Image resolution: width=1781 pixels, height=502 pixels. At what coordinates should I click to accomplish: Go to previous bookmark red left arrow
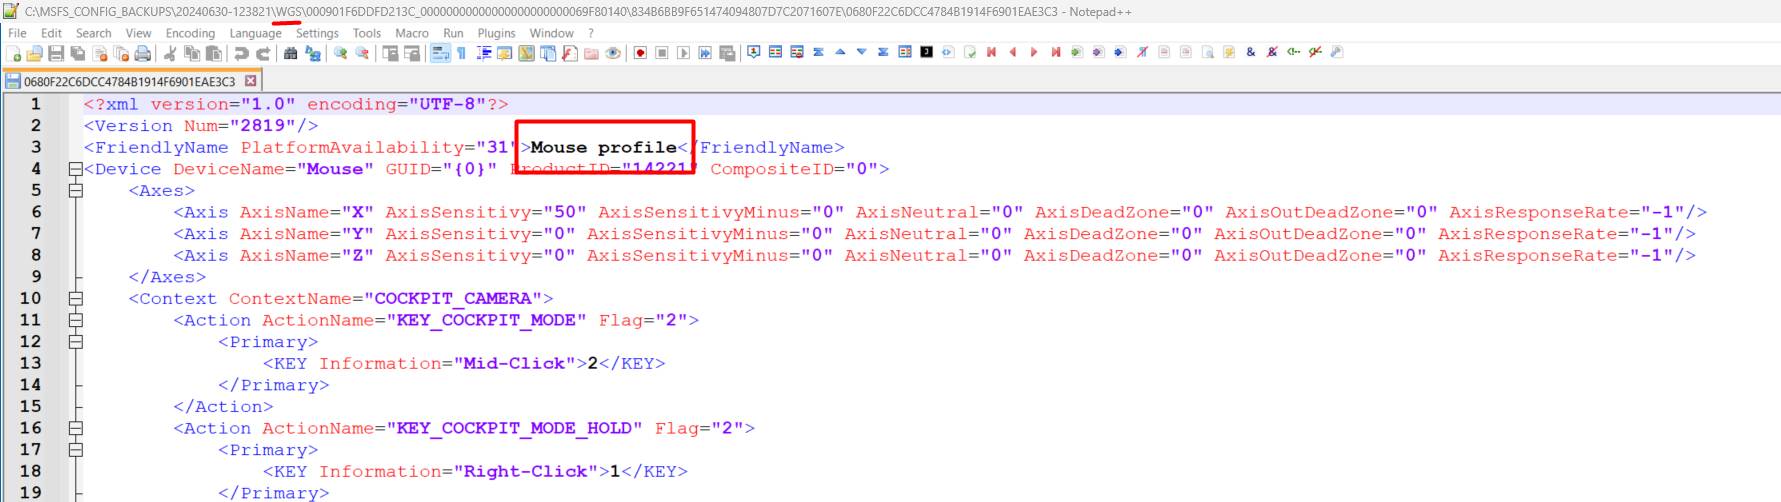point(1013,53)
